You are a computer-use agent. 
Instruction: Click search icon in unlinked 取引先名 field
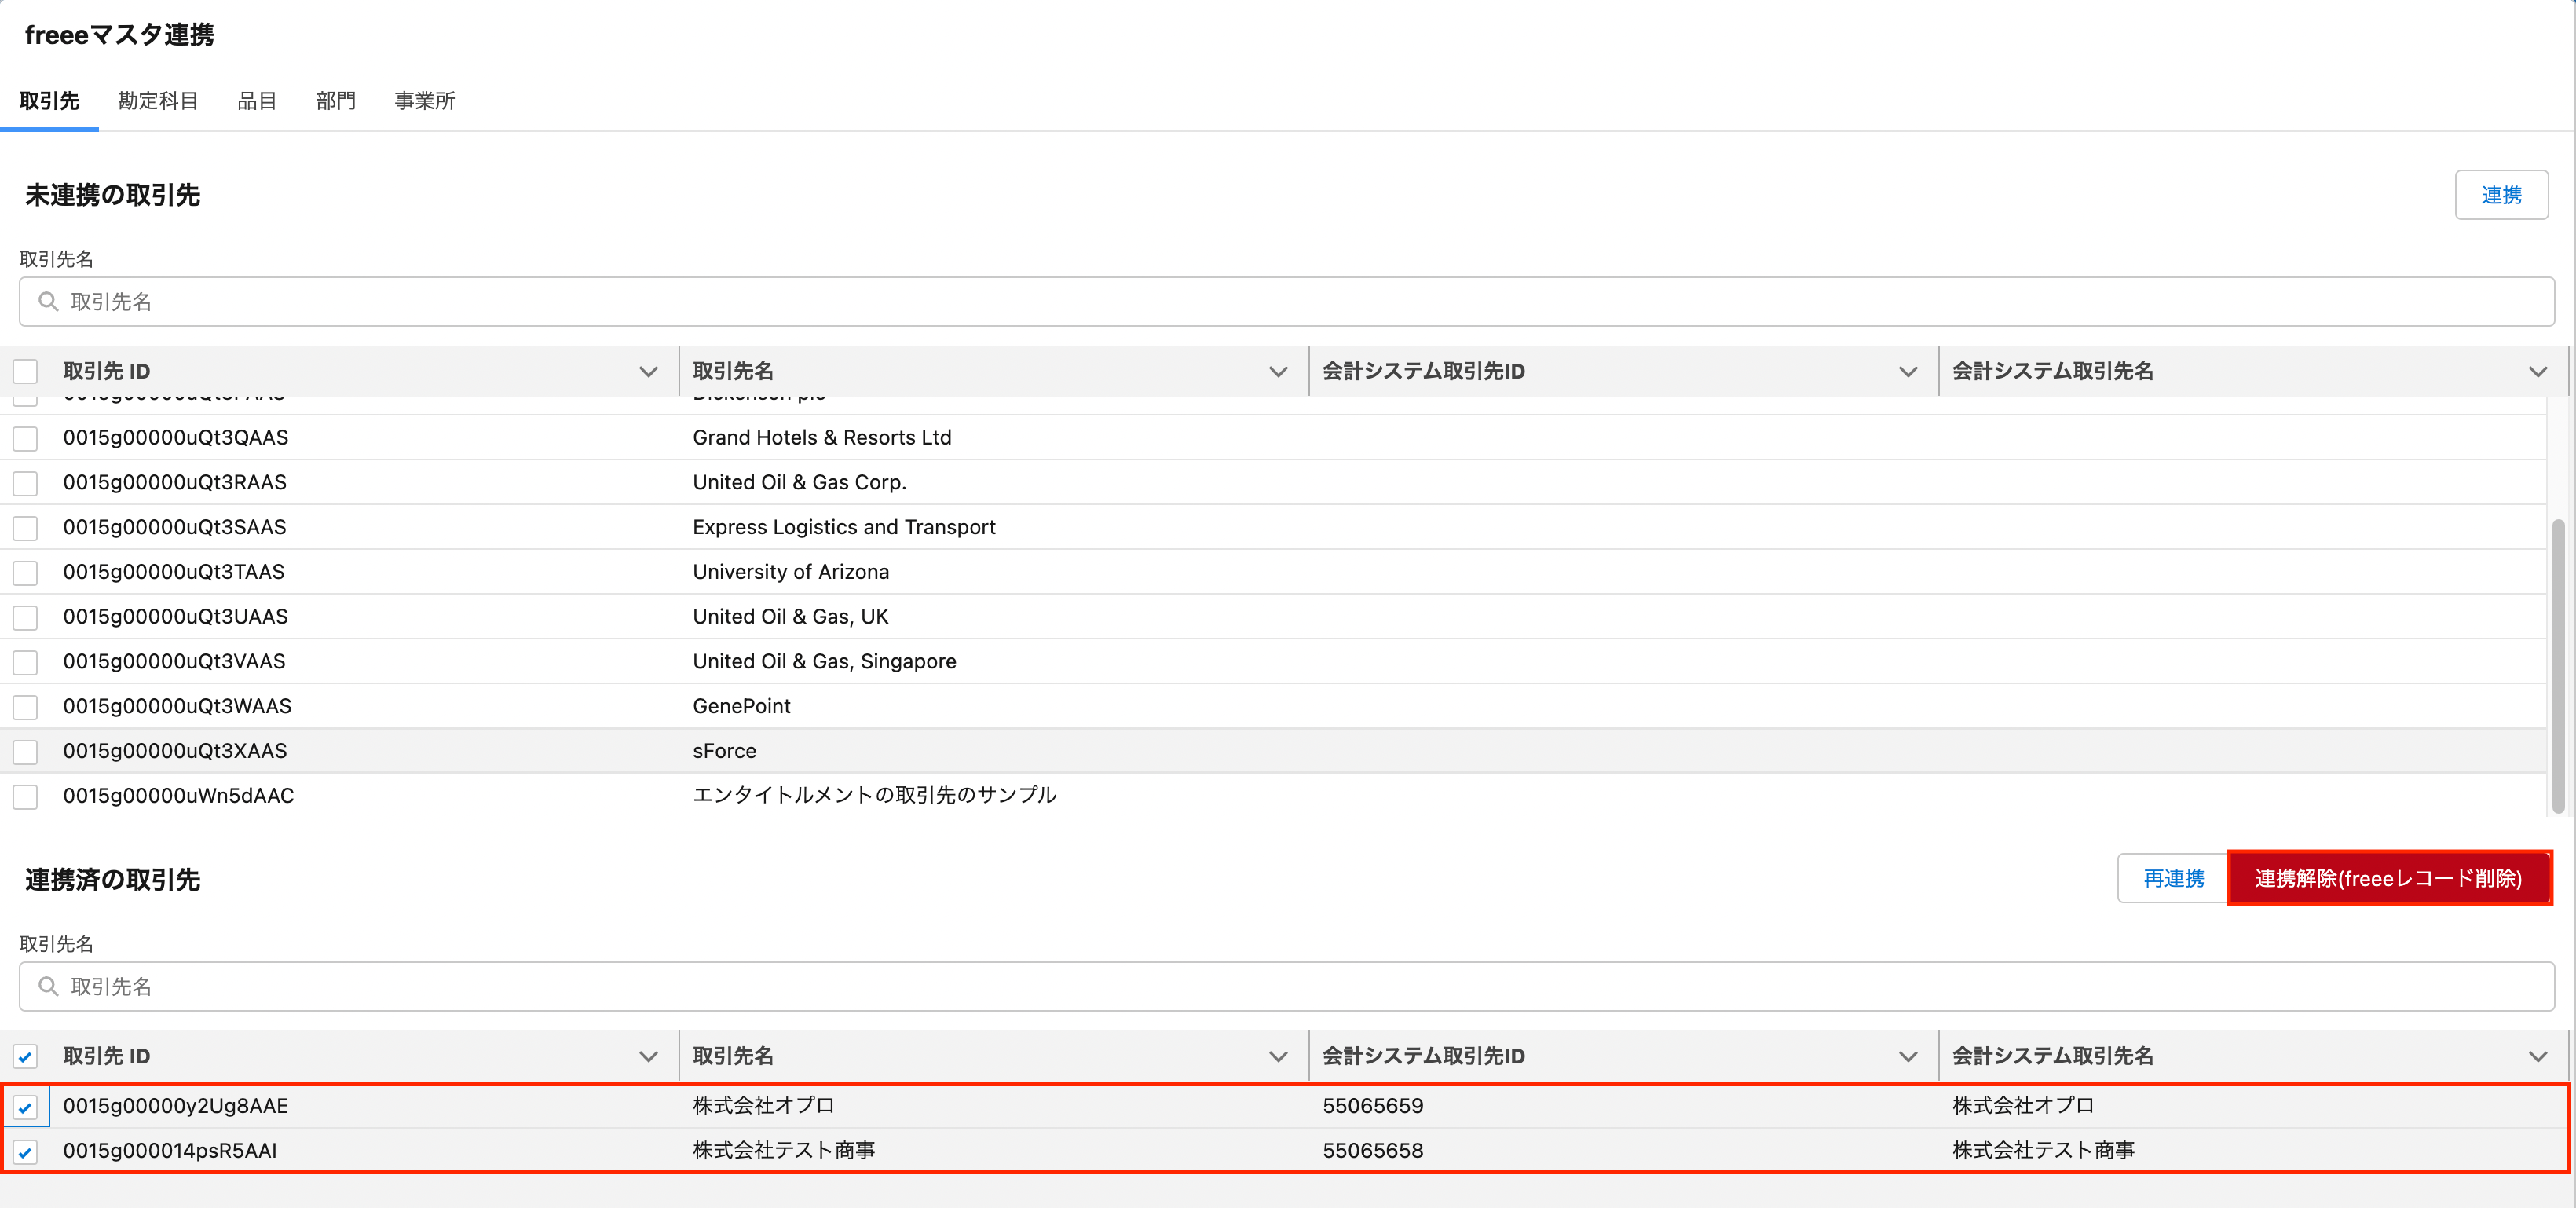[47, 301]
